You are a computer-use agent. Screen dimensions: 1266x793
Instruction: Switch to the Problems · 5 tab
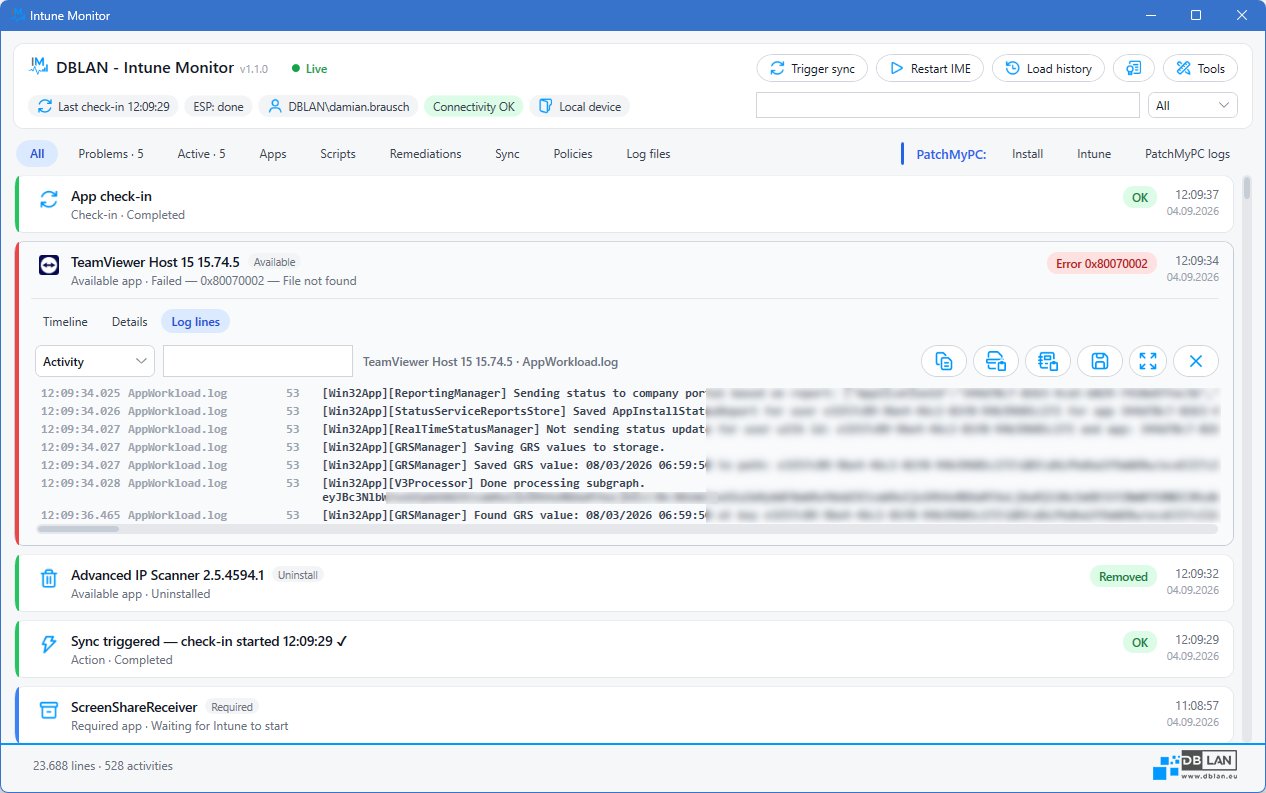point(111,154)
